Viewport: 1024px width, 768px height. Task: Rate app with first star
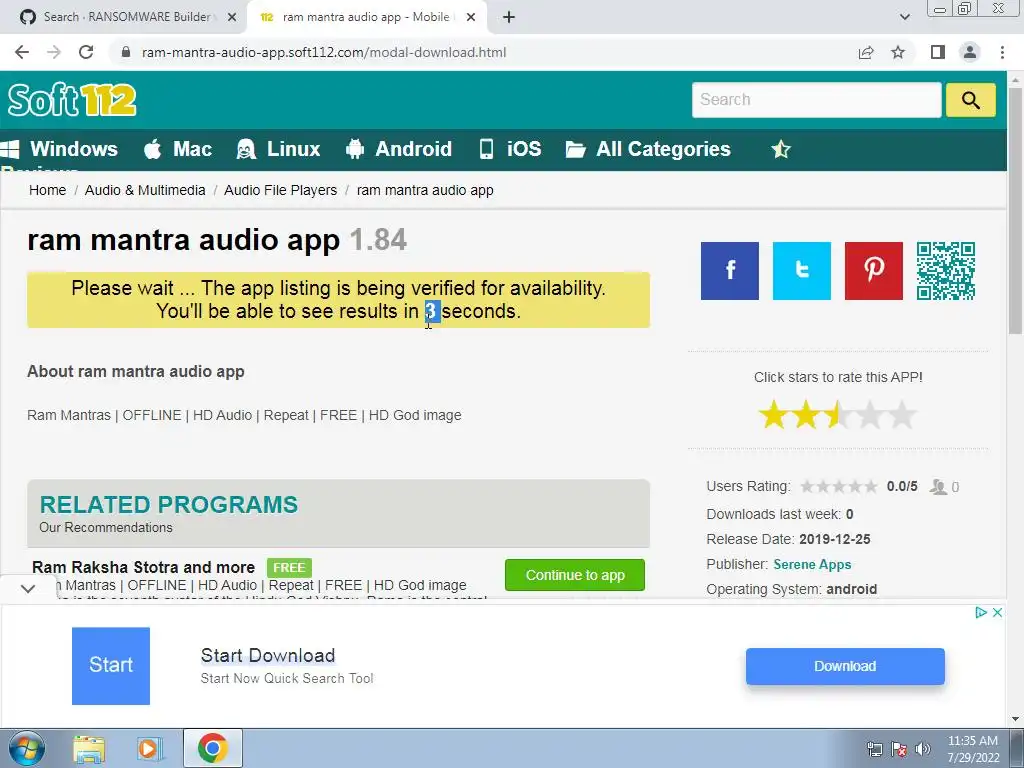click(774, 415)
